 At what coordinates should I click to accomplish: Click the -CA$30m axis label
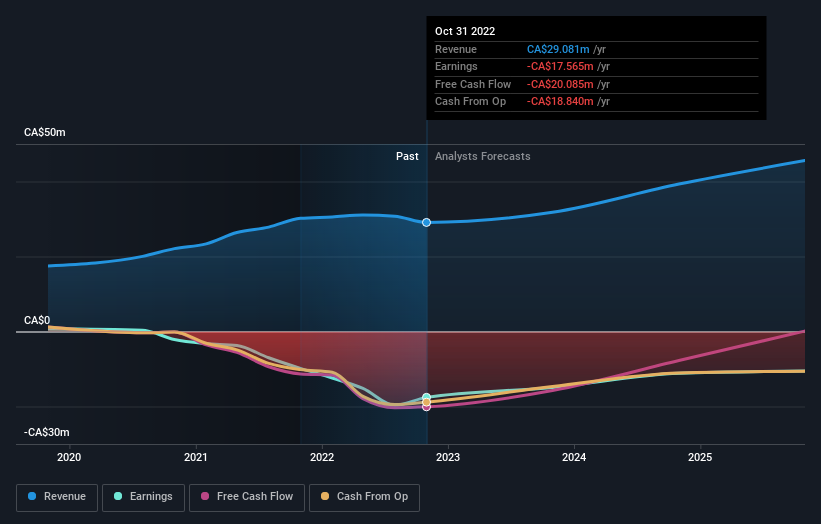[x=47, y=432]
